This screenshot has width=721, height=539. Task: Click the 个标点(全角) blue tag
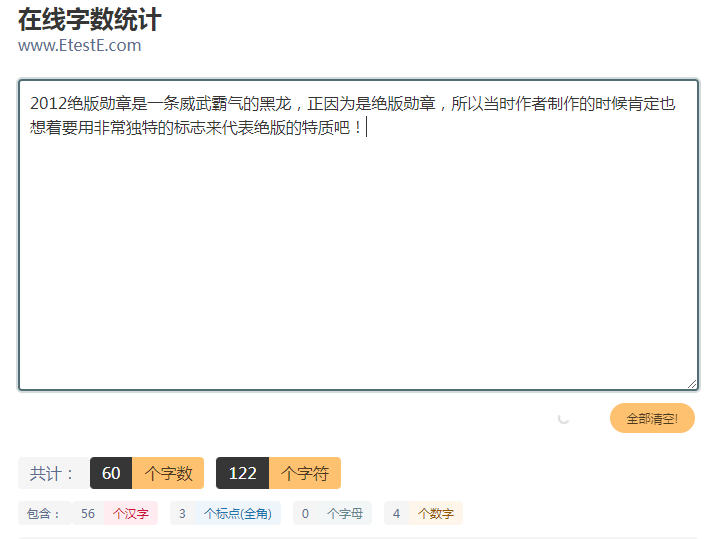tap(237, 513)
